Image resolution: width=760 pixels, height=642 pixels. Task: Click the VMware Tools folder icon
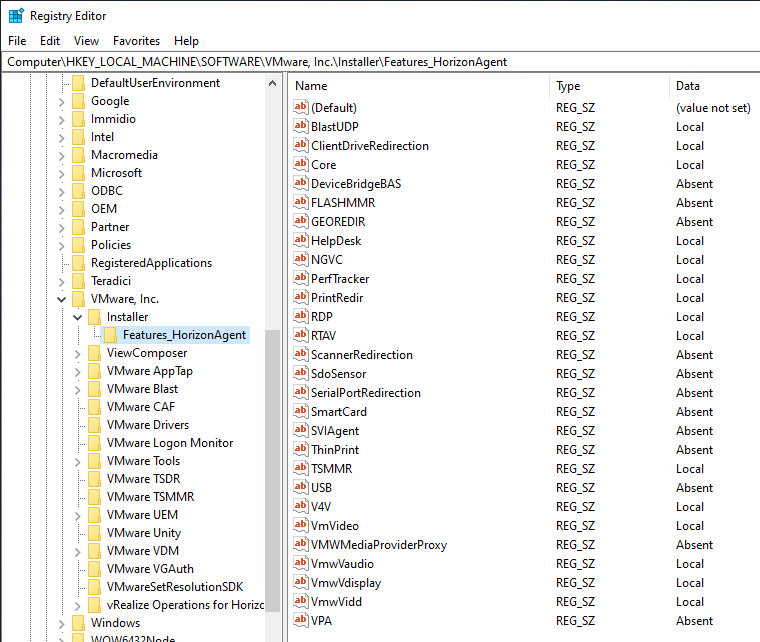(x=95, y=461)
